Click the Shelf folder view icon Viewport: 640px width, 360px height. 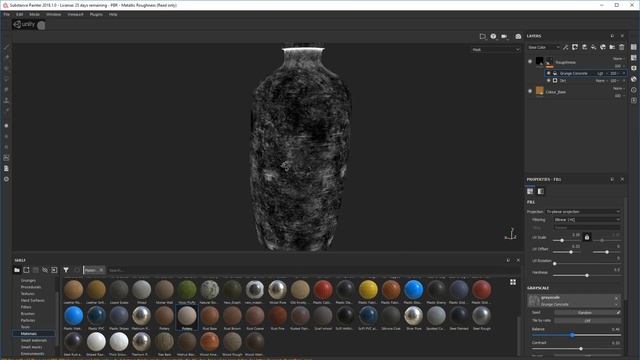pyautogui.click(x=17, y=270)
